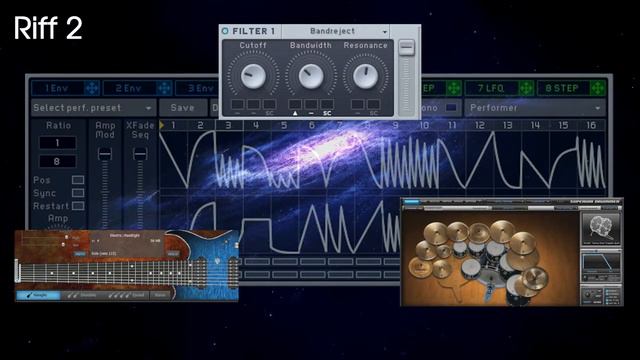The image size is (640, 360).
Task: Select performer step 12
Action: [480, 125]
